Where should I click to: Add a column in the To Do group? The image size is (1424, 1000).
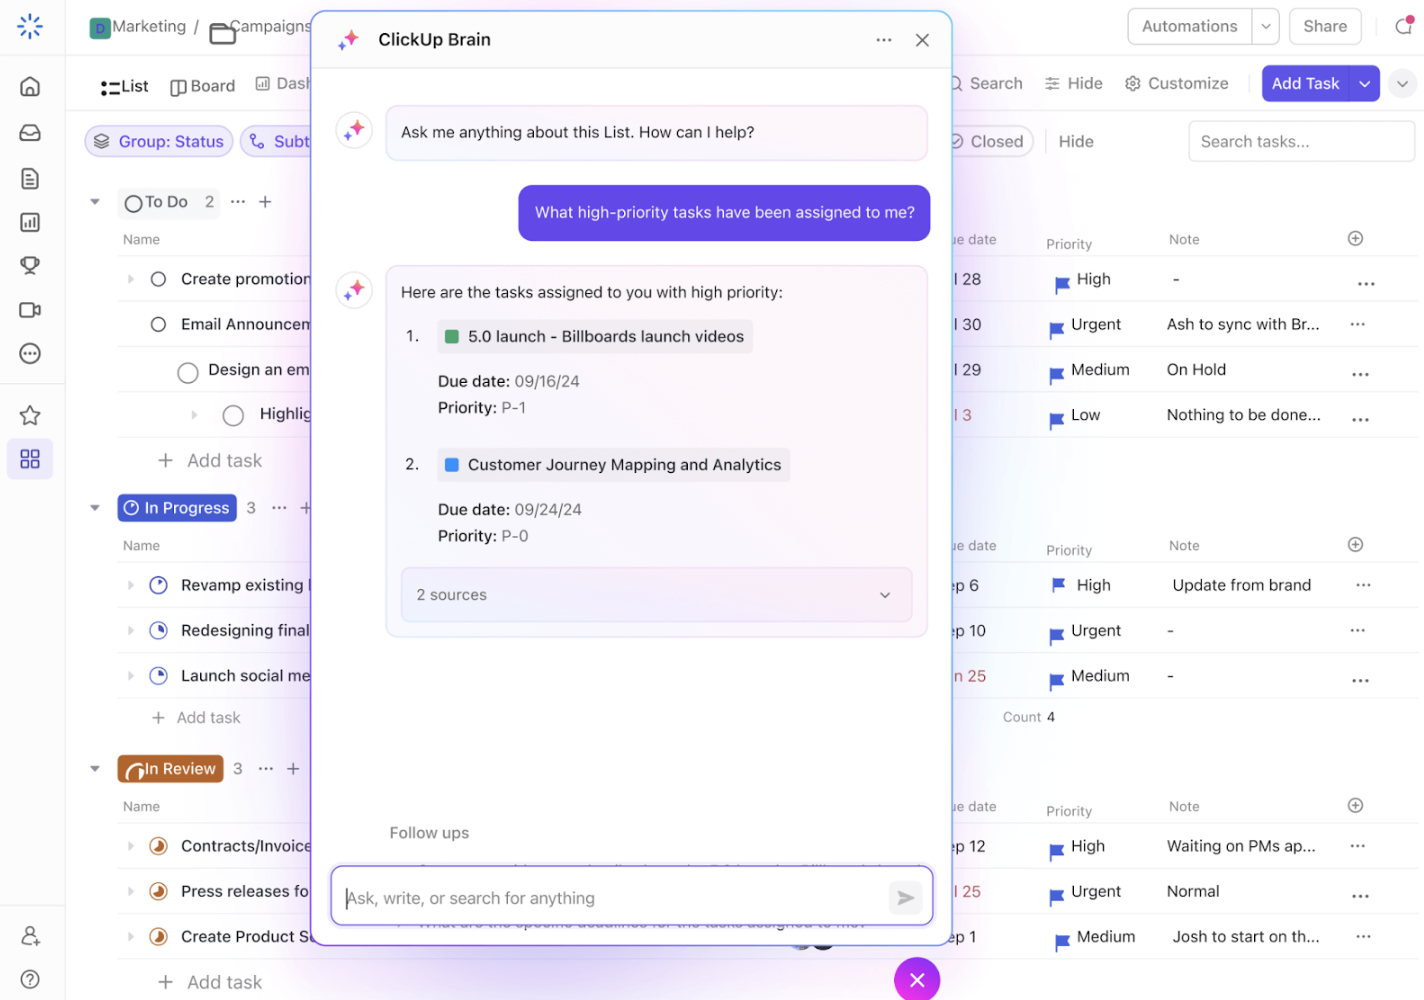point(1355,238)
